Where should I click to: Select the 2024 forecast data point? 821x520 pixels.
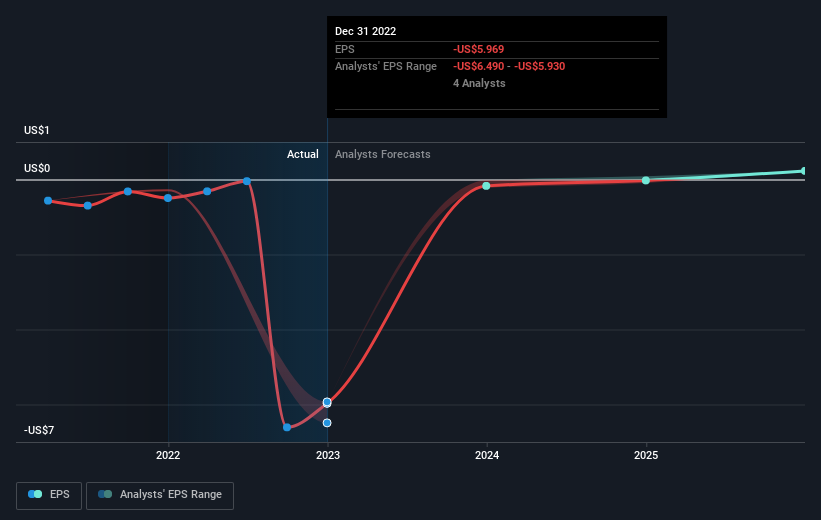click(x=486, y=186)
